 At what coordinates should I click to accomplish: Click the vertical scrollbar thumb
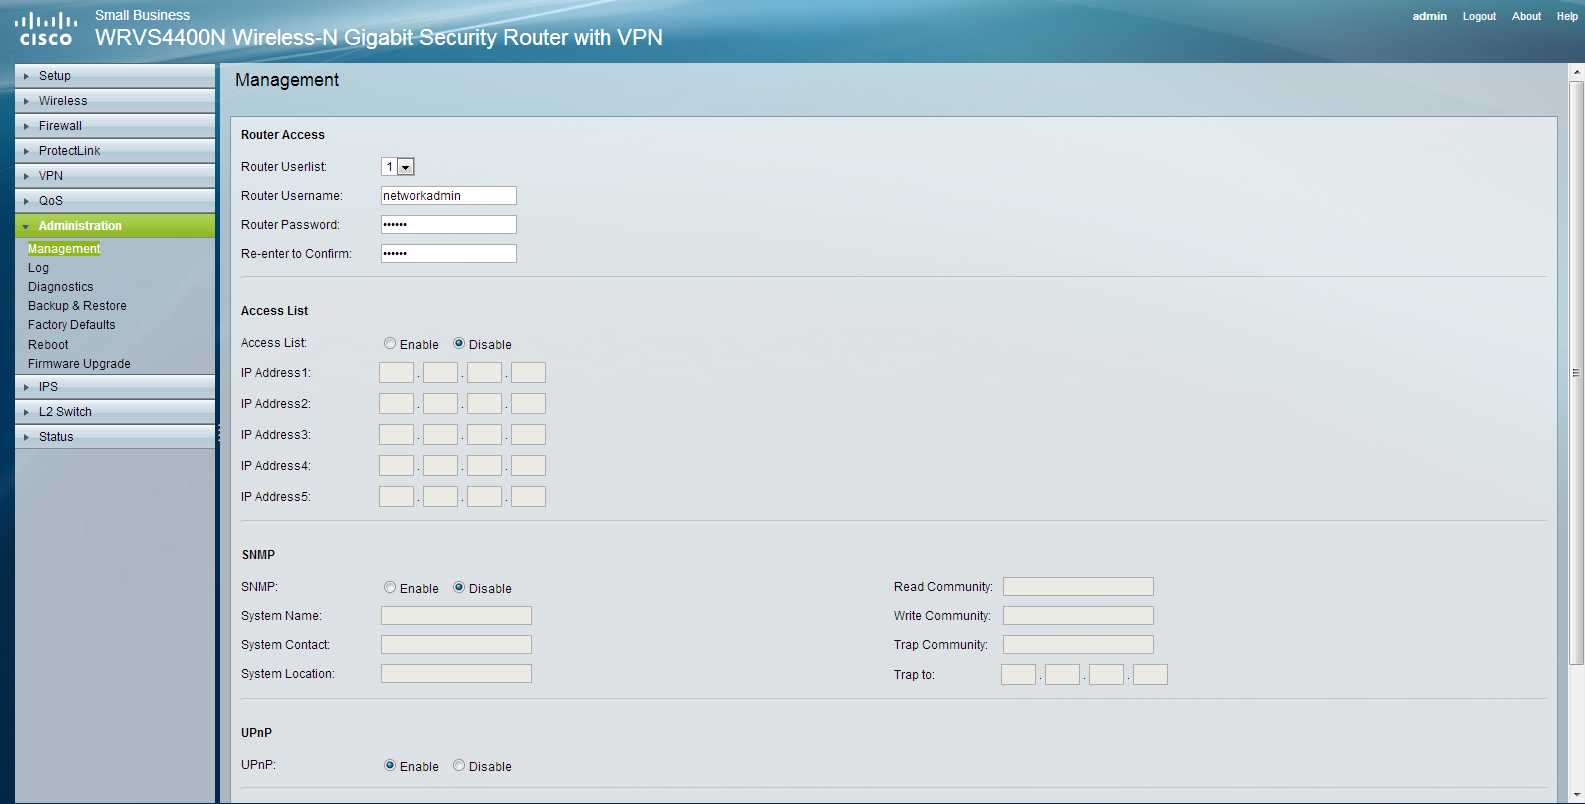click(1577, 373)
